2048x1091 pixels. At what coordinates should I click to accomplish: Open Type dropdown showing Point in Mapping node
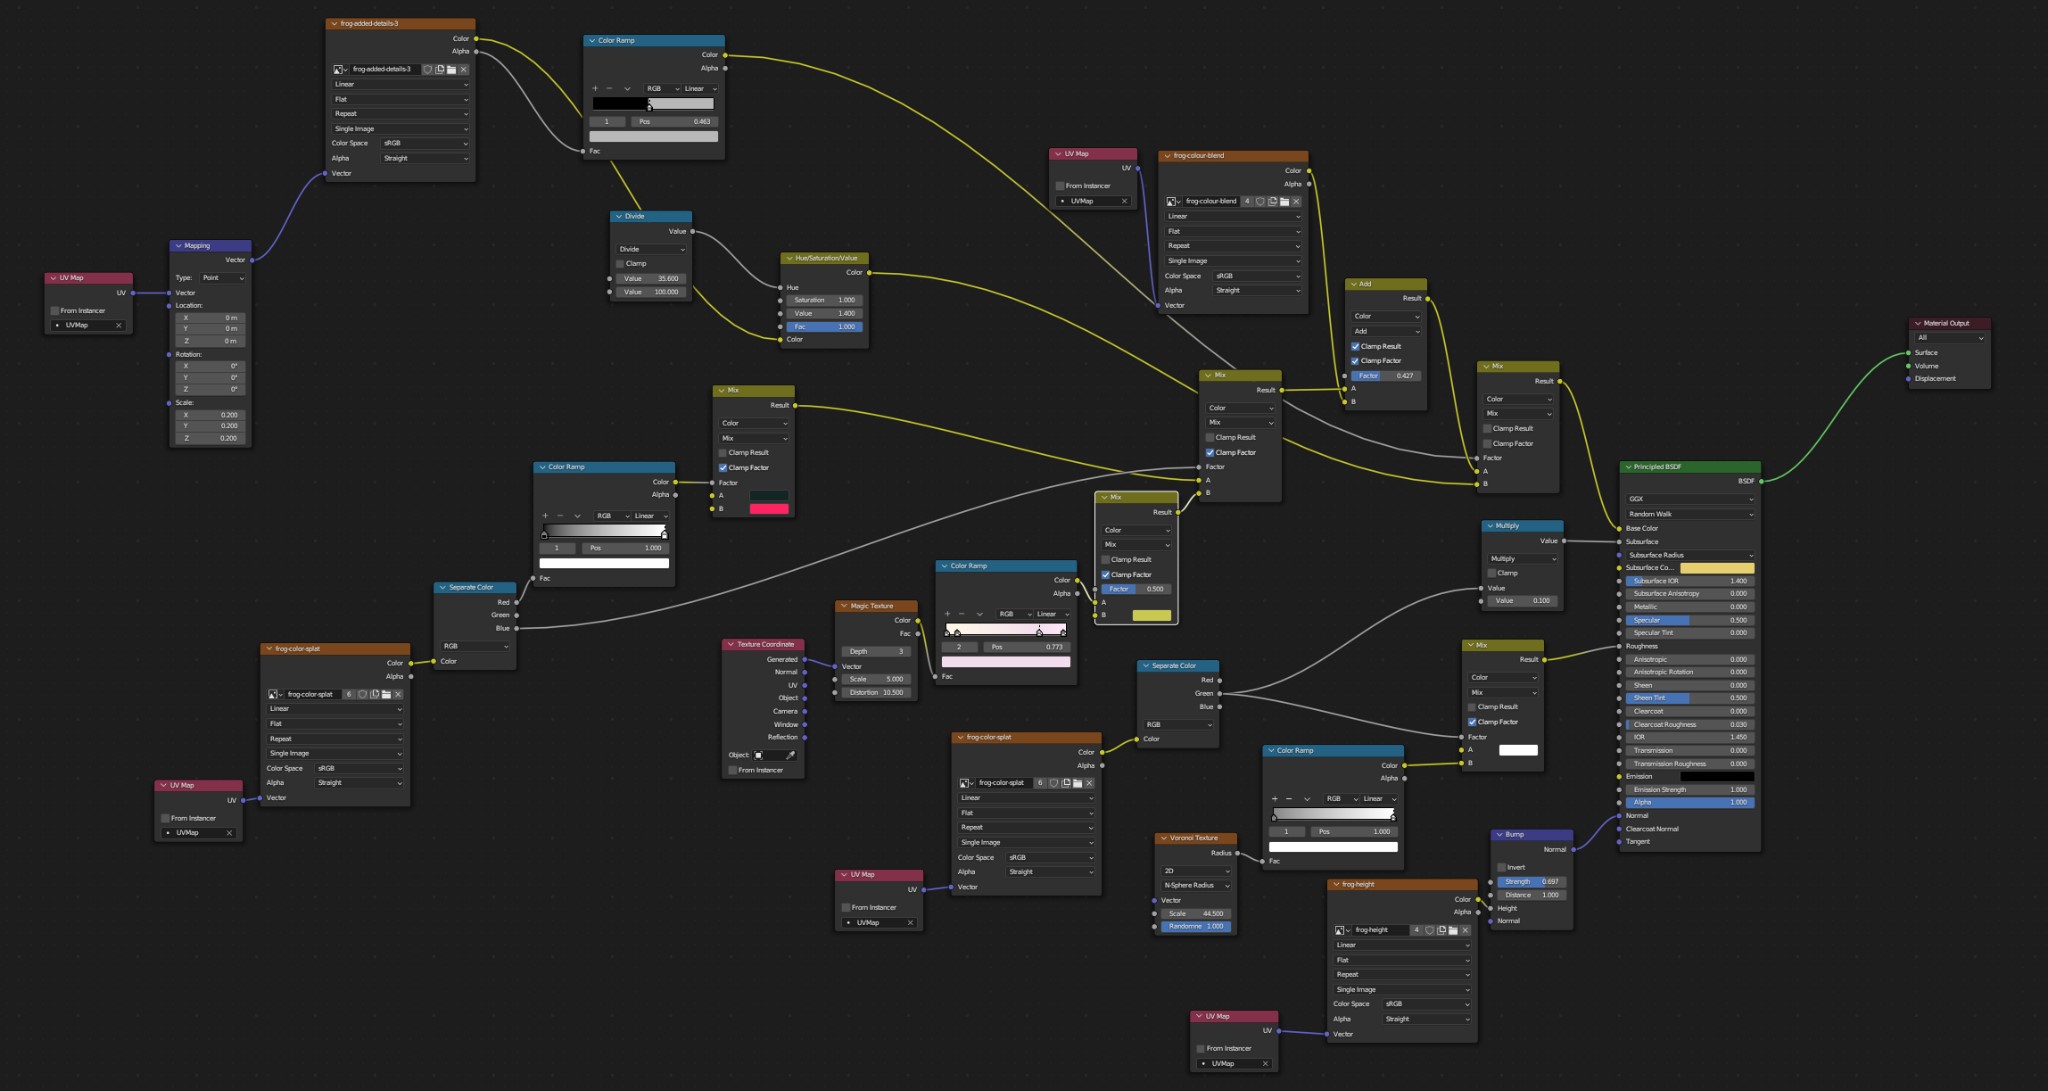pyautogui.click(x=223, y=278)
